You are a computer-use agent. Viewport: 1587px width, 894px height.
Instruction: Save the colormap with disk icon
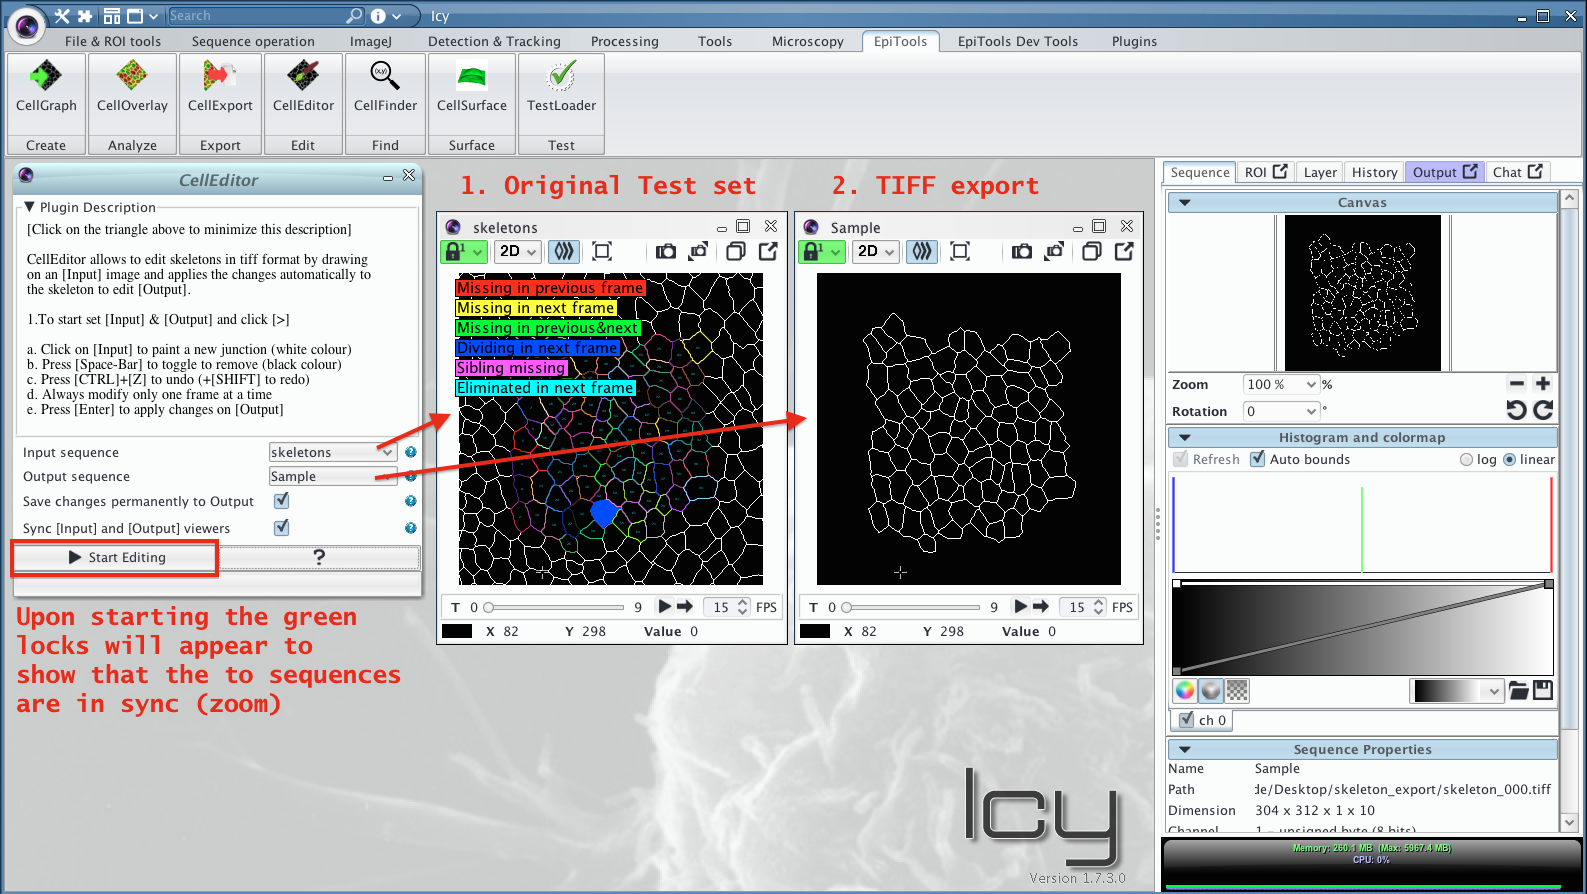1543,690
